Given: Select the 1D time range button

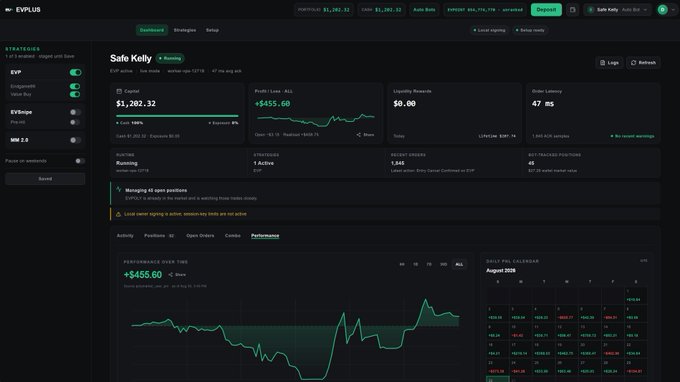Looking at the screenshot, I should click(415, 264).
